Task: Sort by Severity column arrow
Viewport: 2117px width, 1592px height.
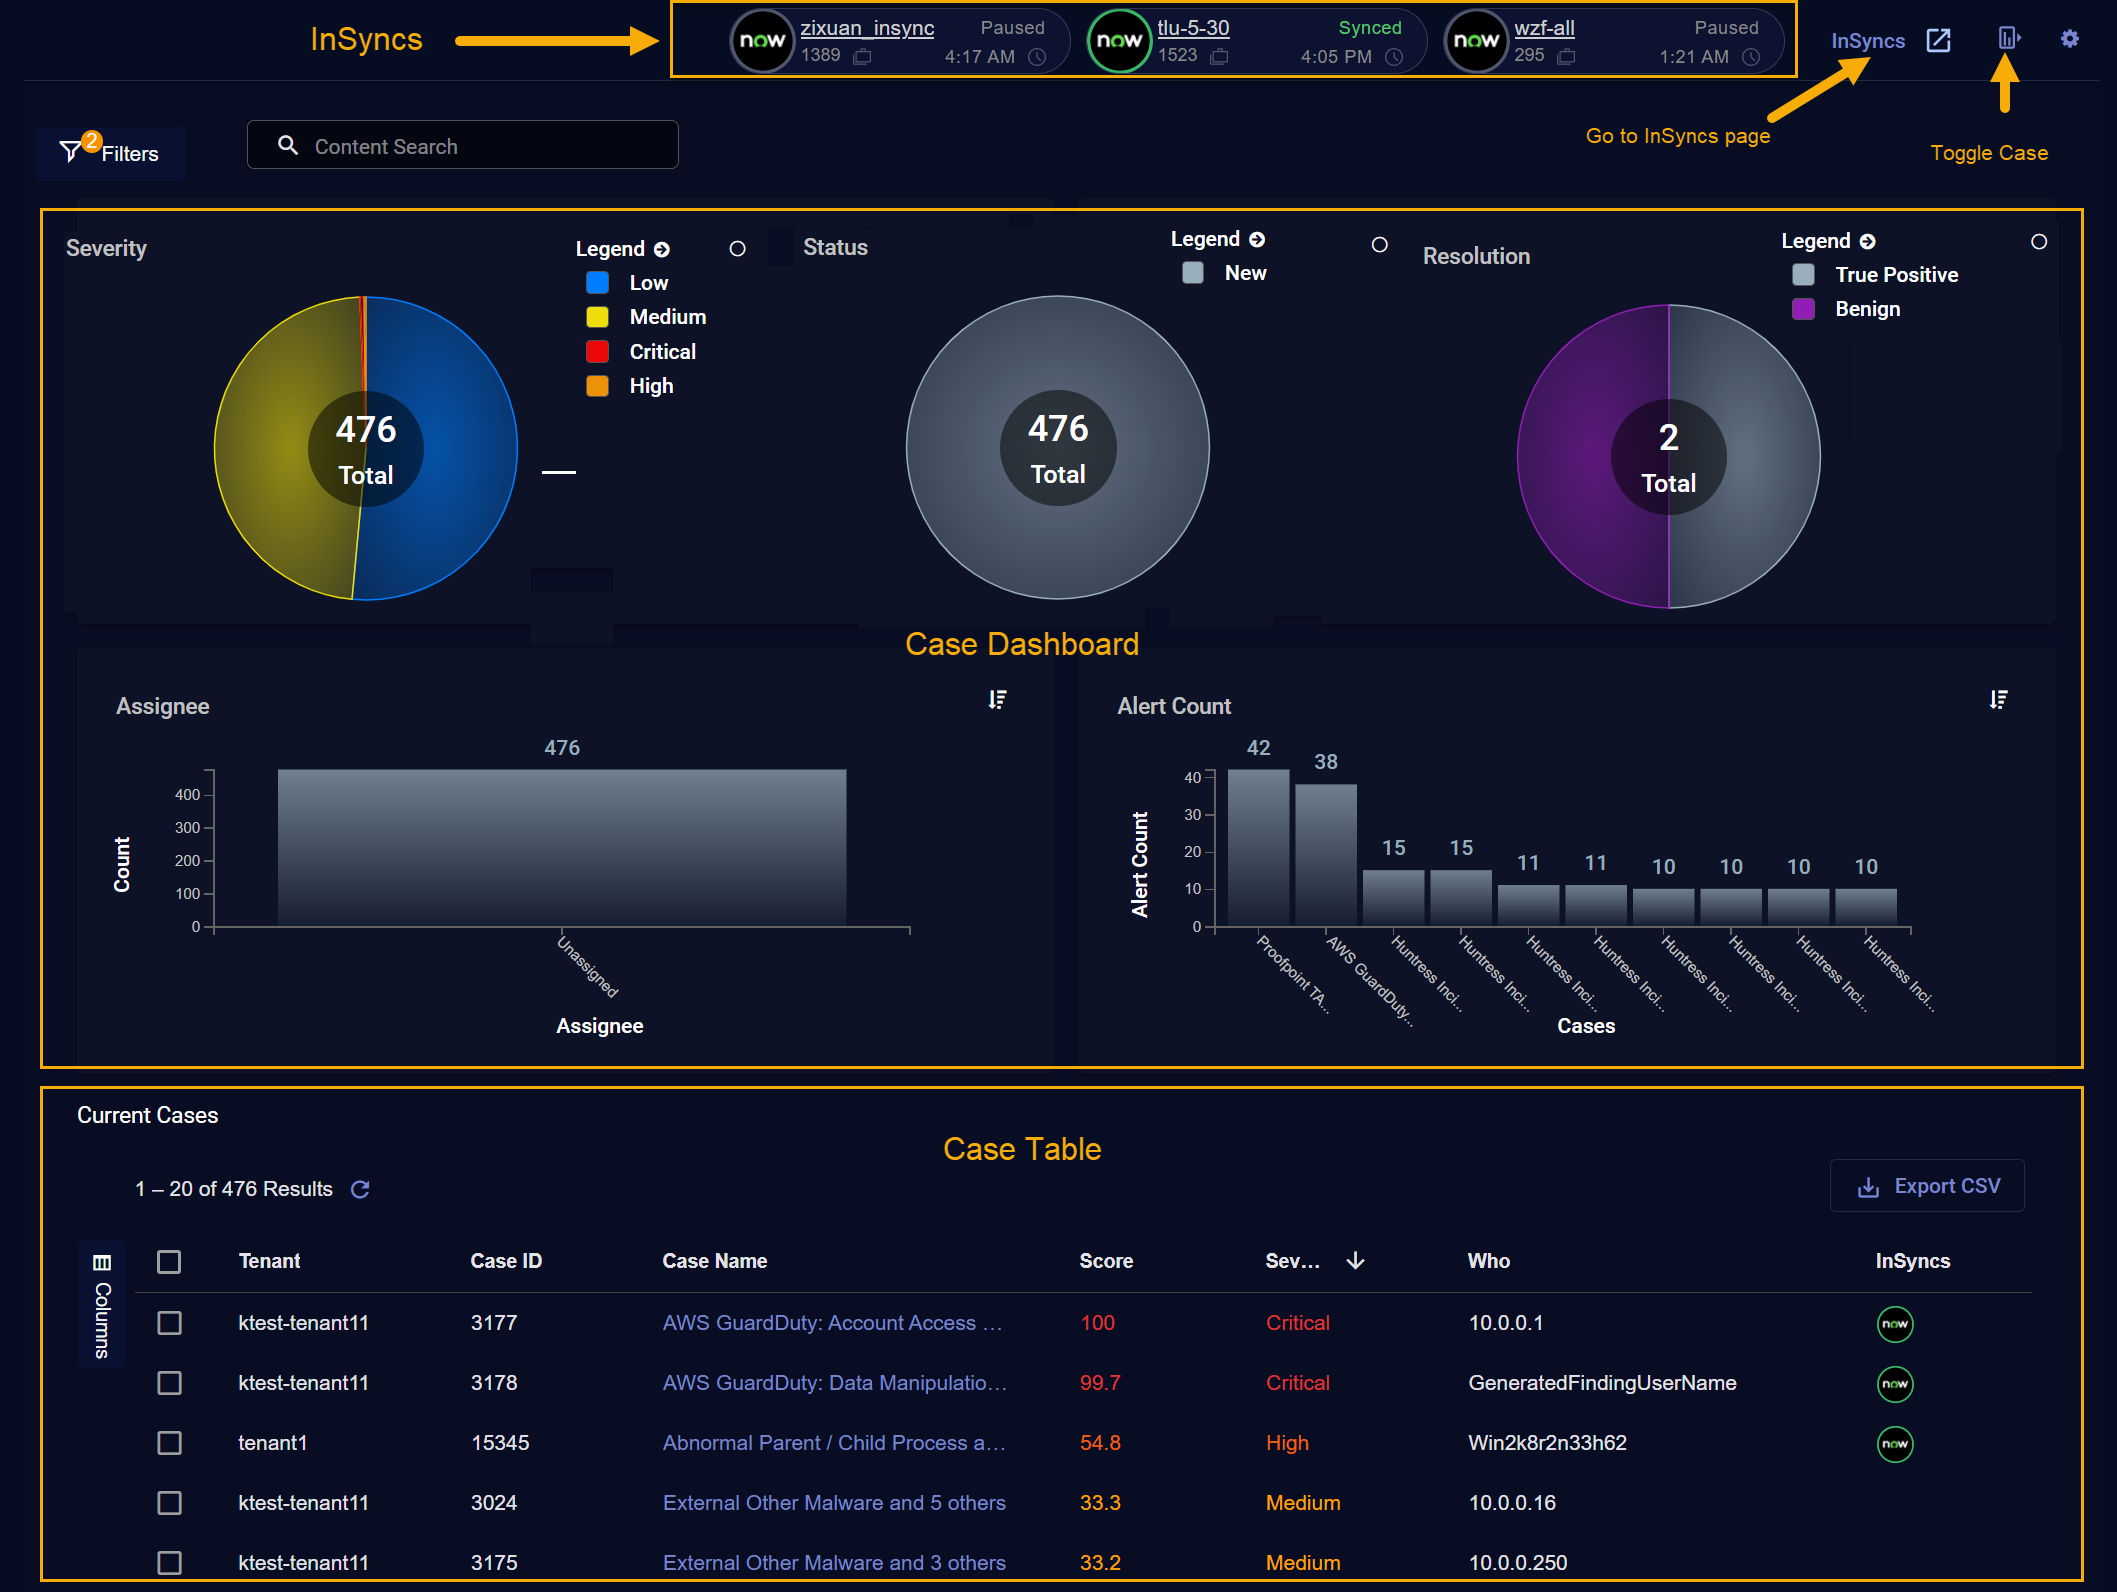Action: click(1355, 1261)
